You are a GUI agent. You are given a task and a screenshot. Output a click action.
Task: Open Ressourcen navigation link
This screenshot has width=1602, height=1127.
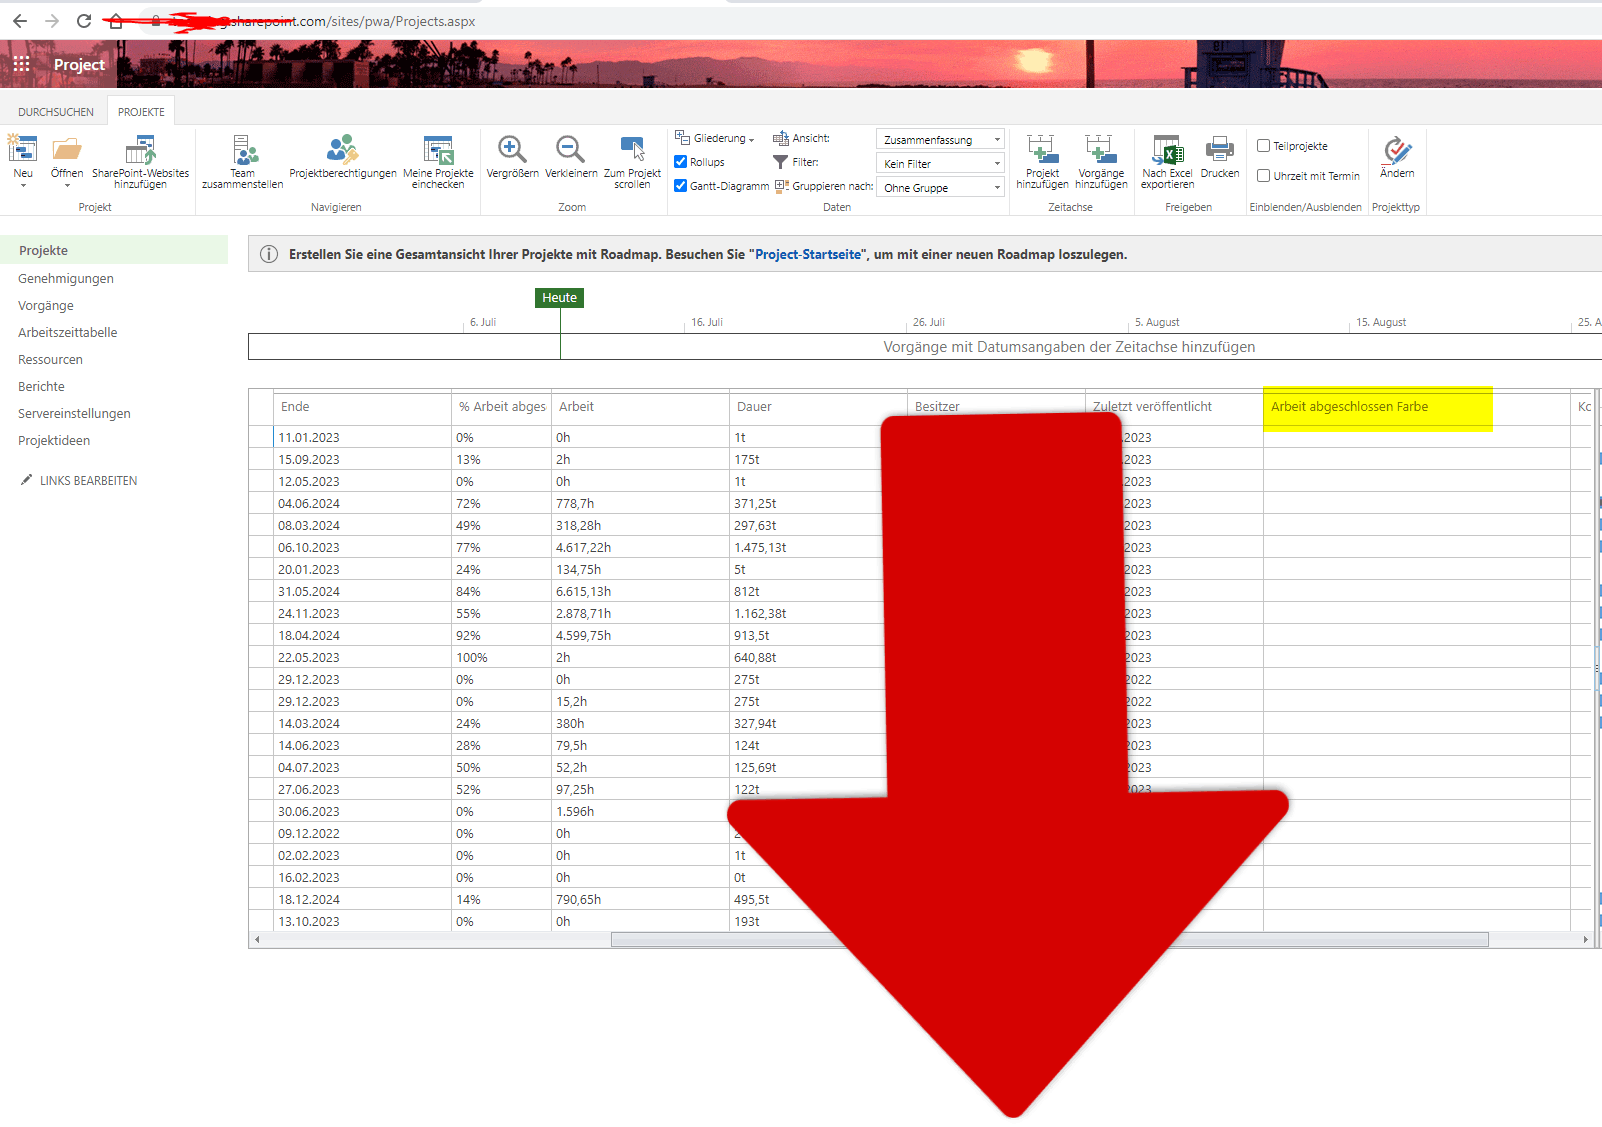50,359
